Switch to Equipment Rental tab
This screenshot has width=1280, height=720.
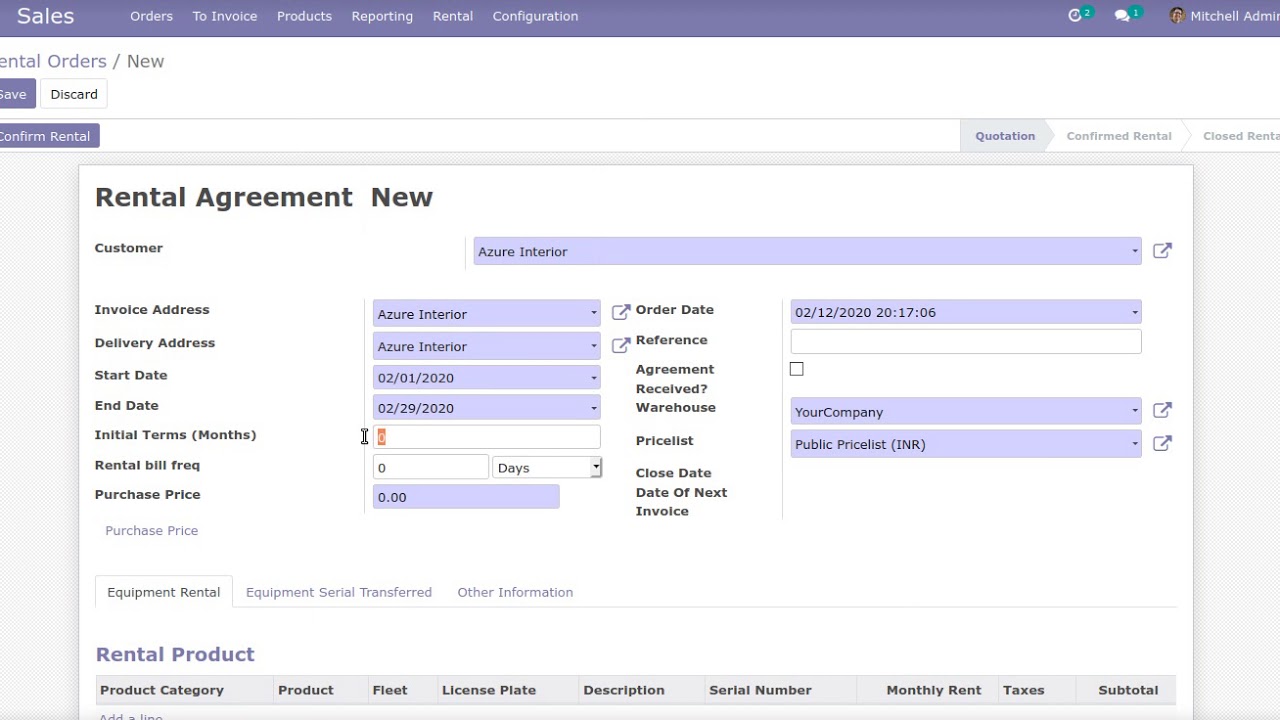pos(163,592)
